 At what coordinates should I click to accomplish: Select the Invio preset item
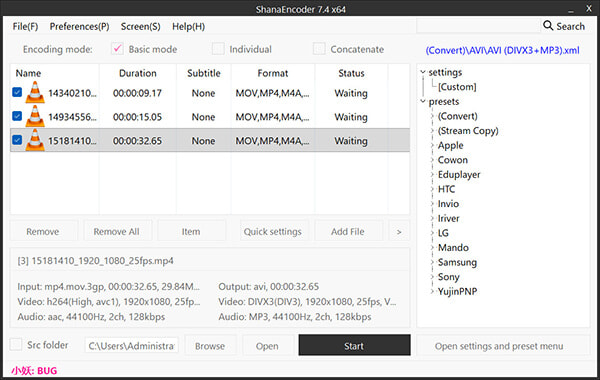point(448,204)
